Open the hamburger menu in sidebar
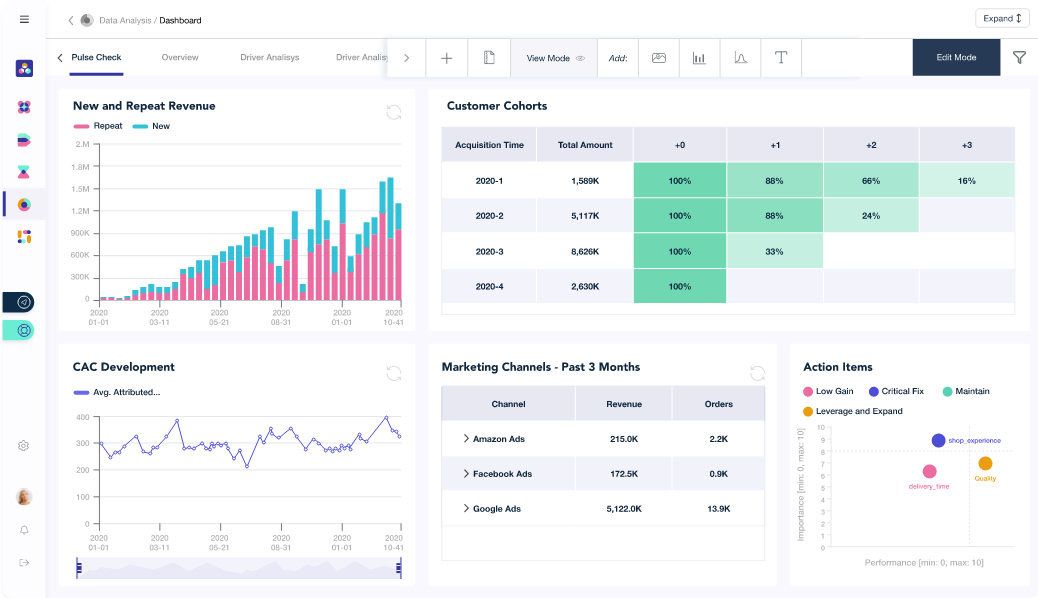This screenshot has width=1038, height=598. tap(24, 19)
